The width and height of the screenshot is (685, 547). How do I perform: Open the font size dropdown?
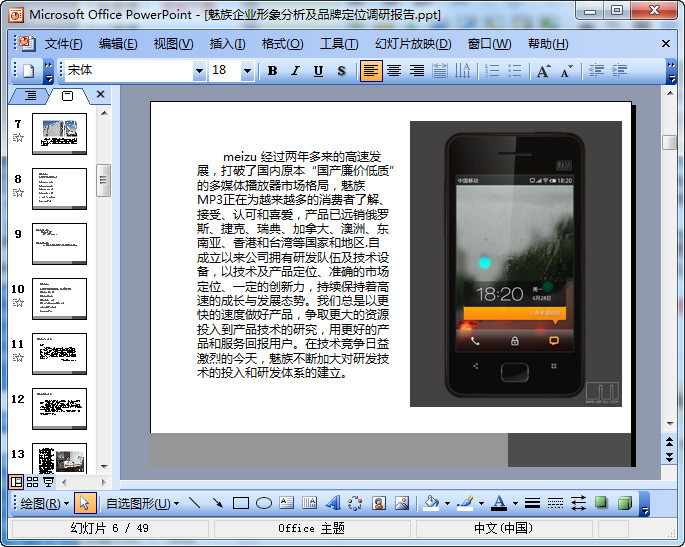coord(247,71)
